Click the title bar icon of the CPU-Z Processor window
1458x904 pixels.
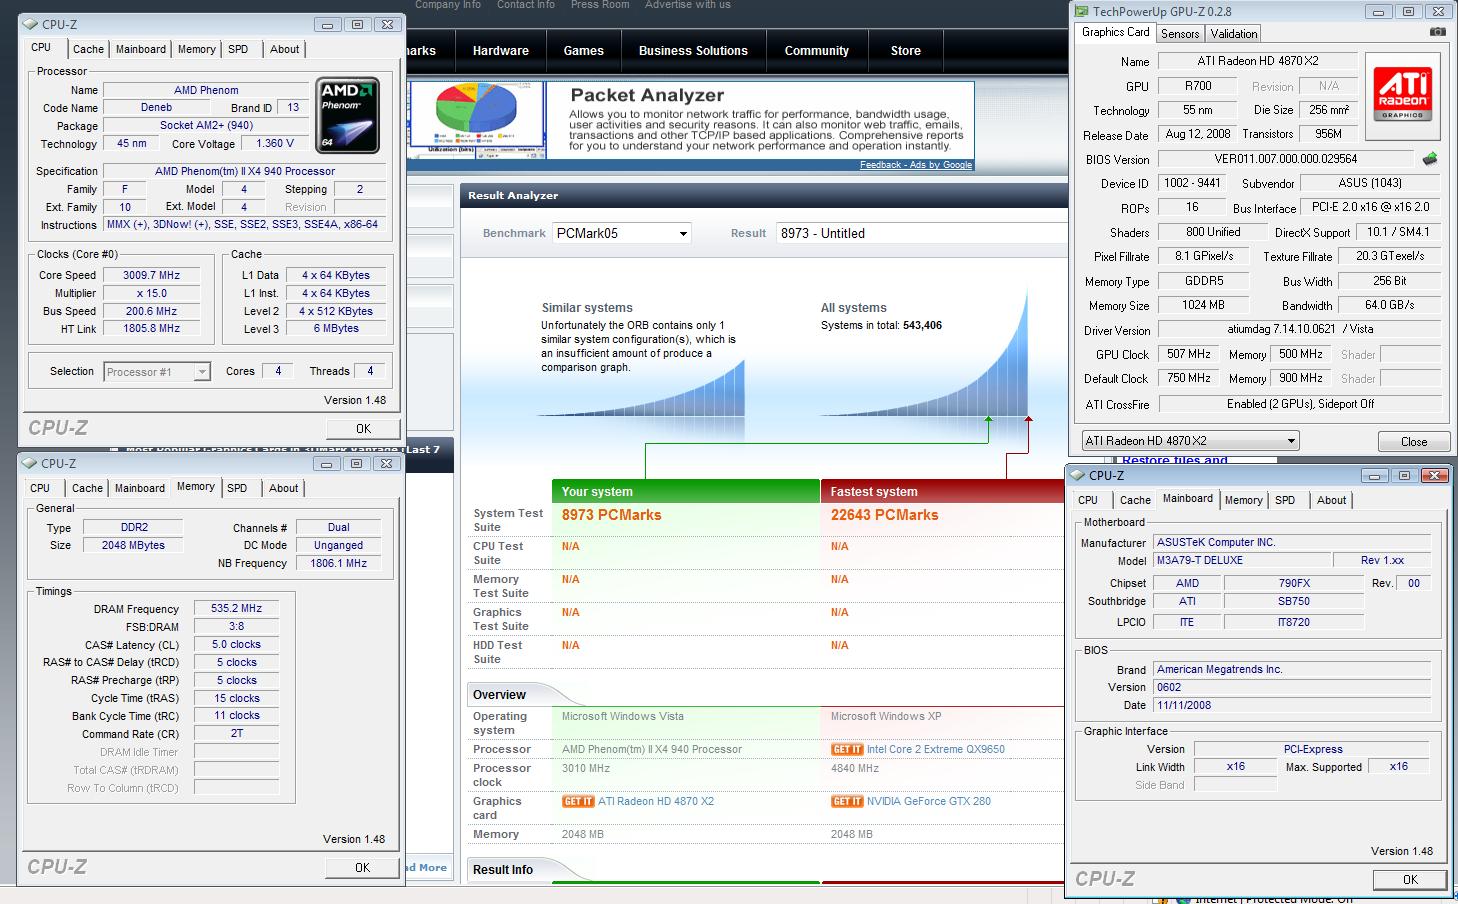coord(31,24)
